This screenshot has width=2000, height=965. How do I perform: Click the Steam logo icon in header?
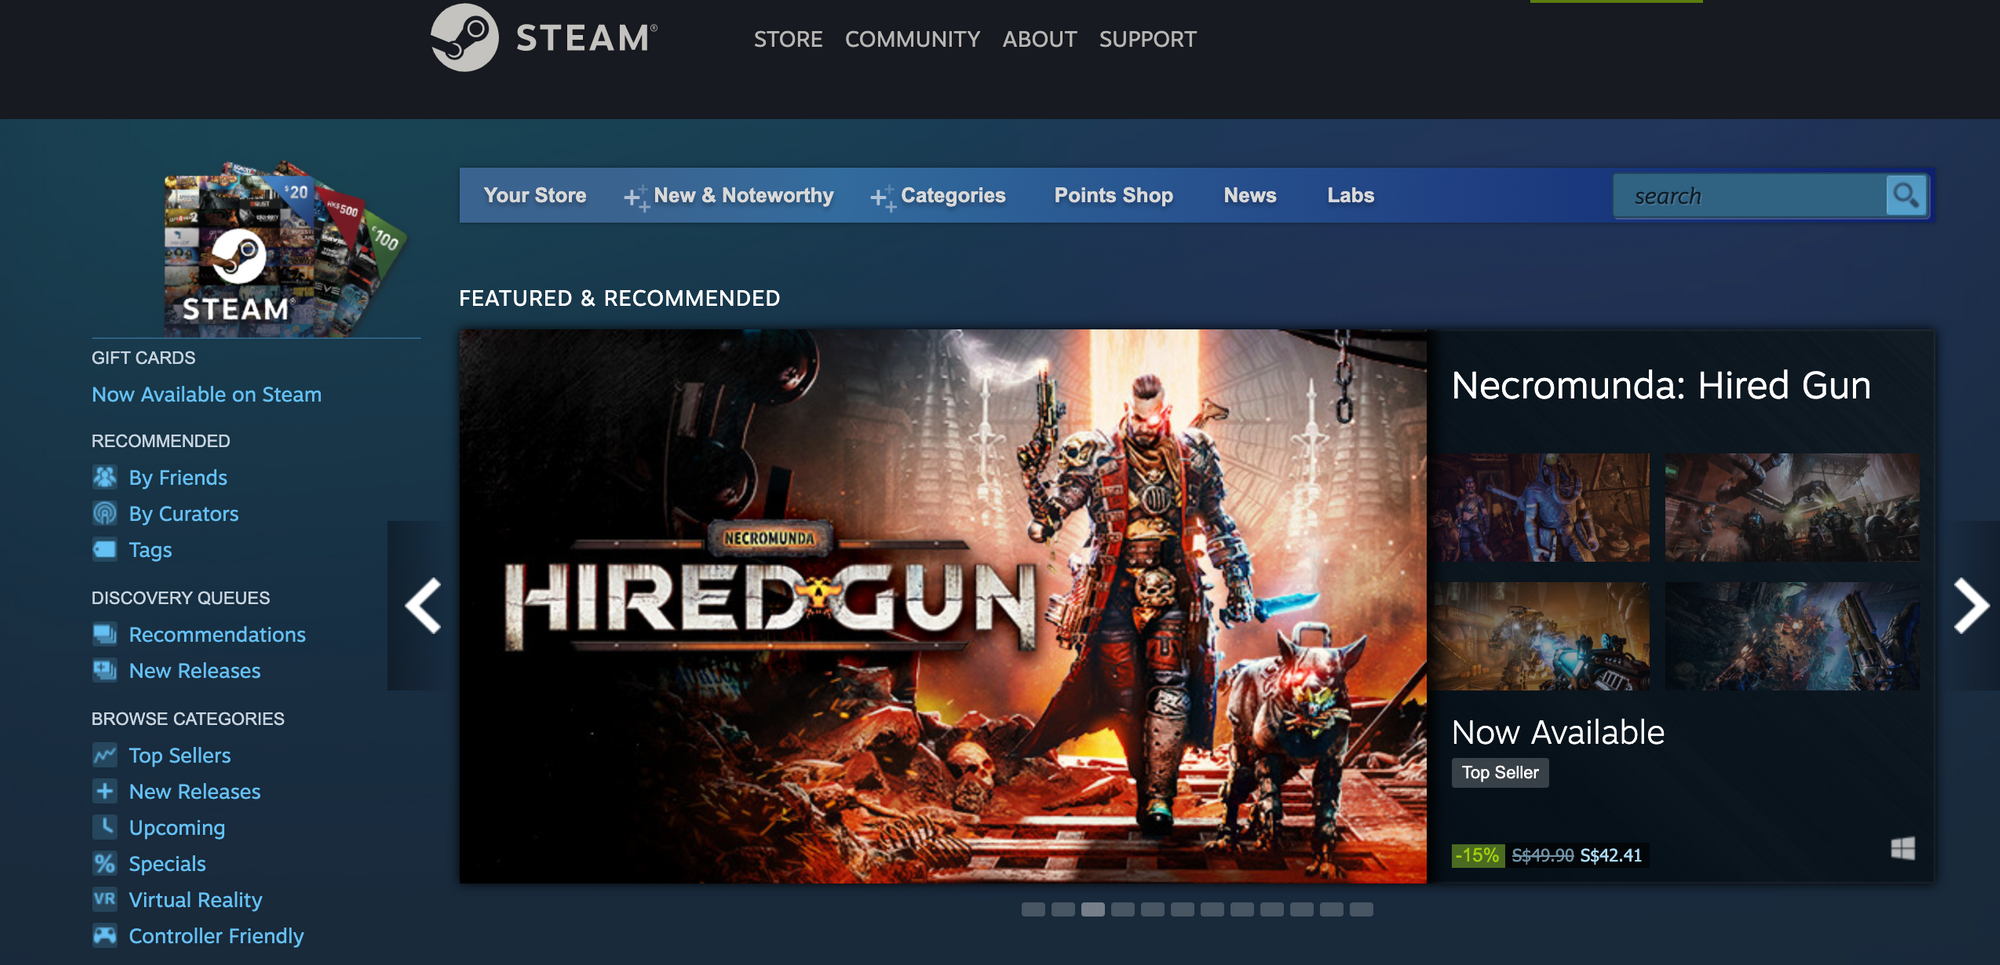coord(464,38)
